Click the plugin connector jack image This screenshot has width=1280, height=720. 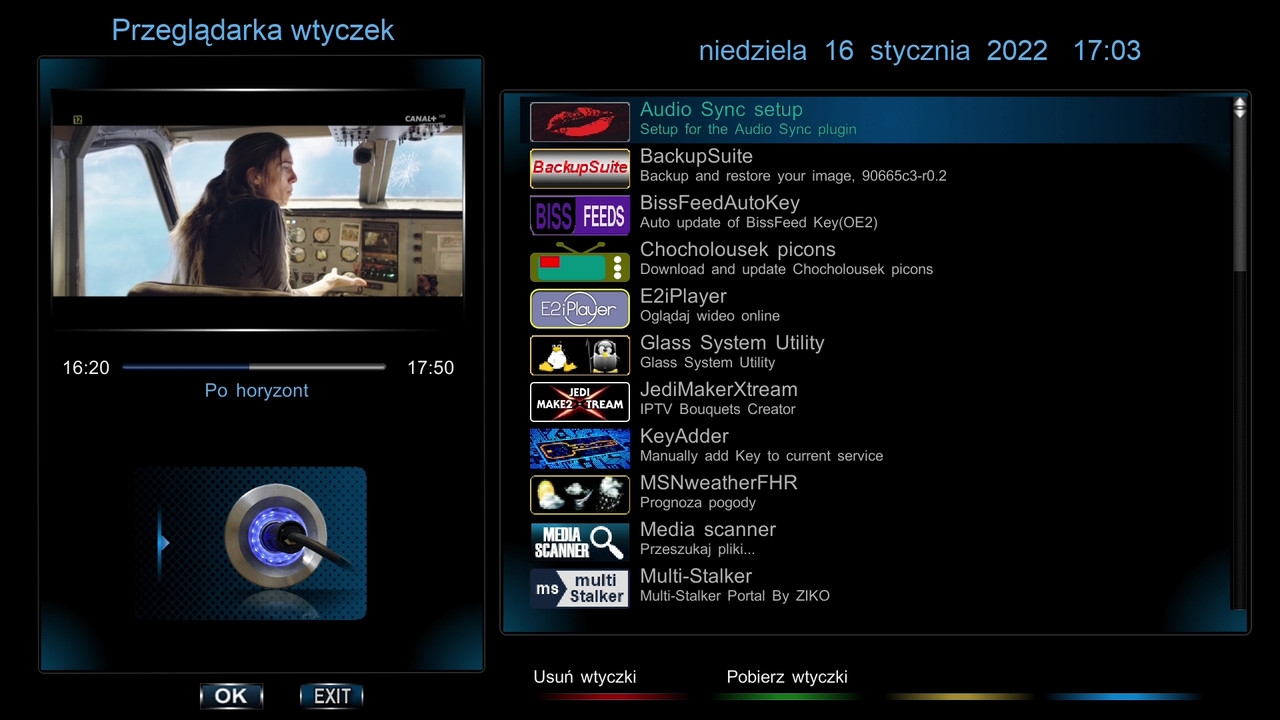[250, 543]
